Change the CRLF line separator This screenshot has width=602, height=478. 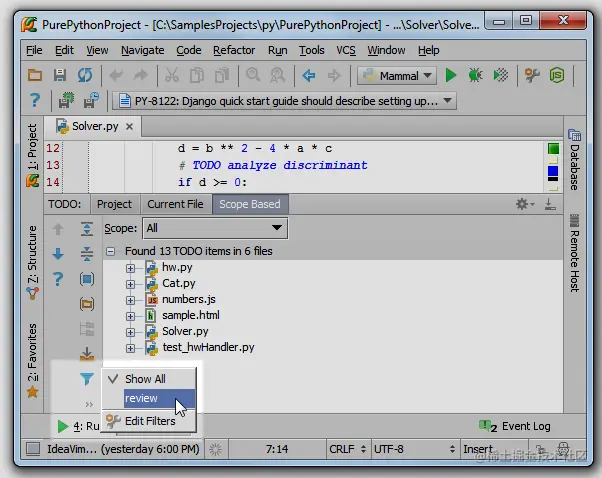coord(348,448)
